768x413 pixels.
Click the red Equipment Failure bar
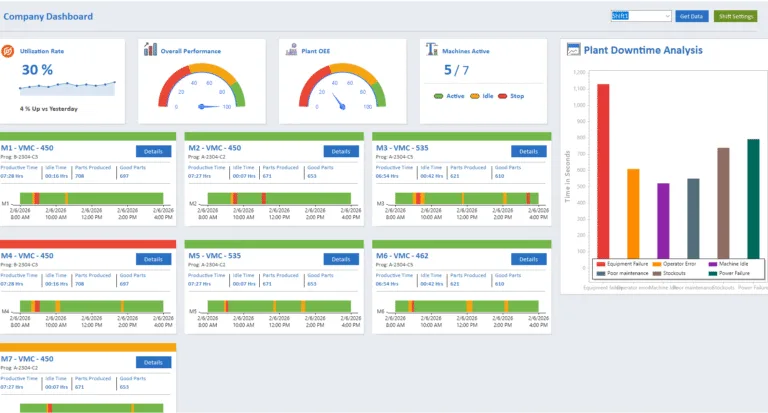pyautogui.click(x=603, y=171)
